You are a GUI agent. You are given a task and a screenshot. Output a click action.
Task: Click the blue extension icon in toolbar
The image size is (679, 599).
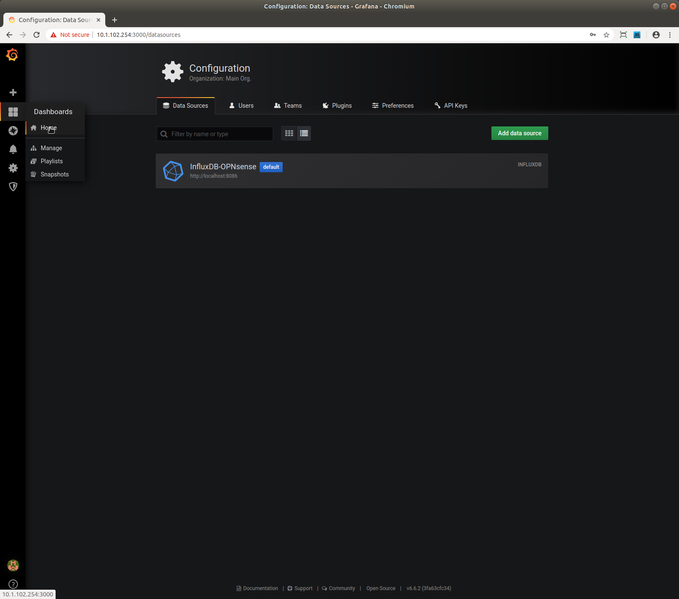(637, 35)
